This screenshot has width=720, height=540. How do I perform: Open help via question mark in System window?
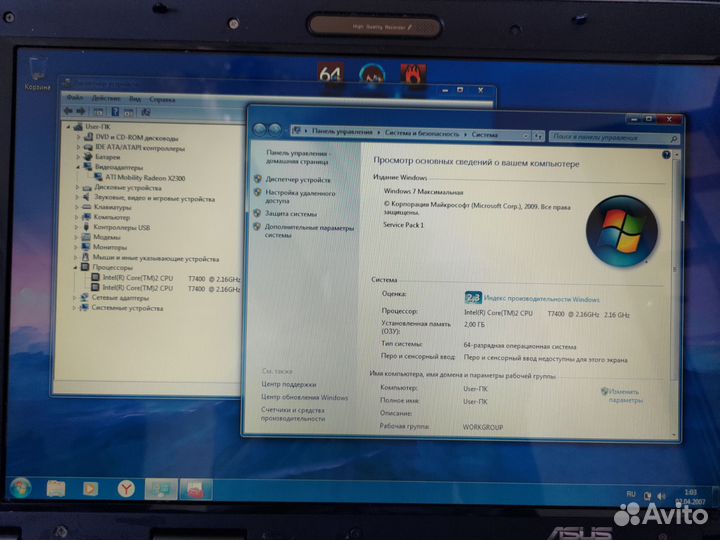666,155
